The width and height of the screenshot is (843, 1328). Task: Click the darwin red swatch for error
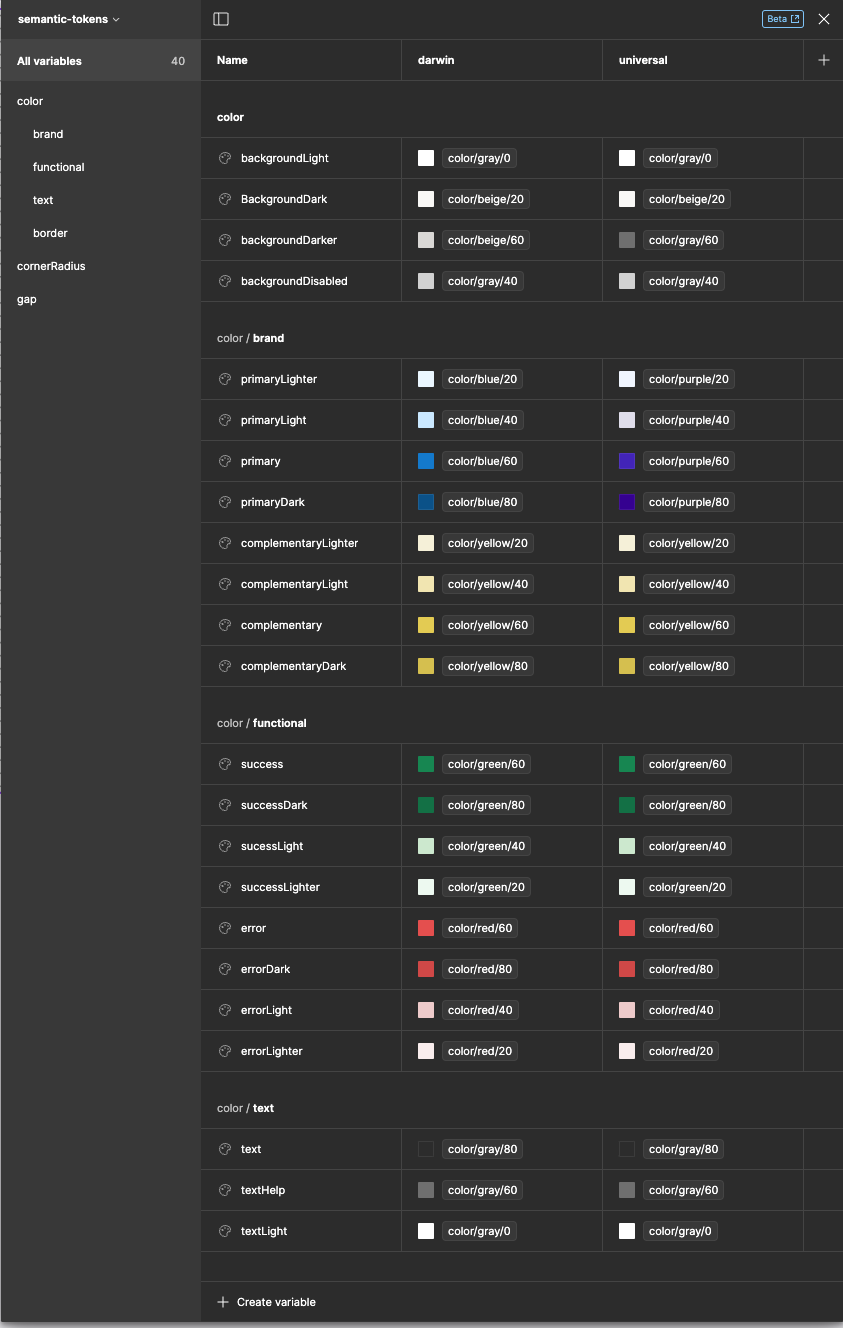coord(426,928)
